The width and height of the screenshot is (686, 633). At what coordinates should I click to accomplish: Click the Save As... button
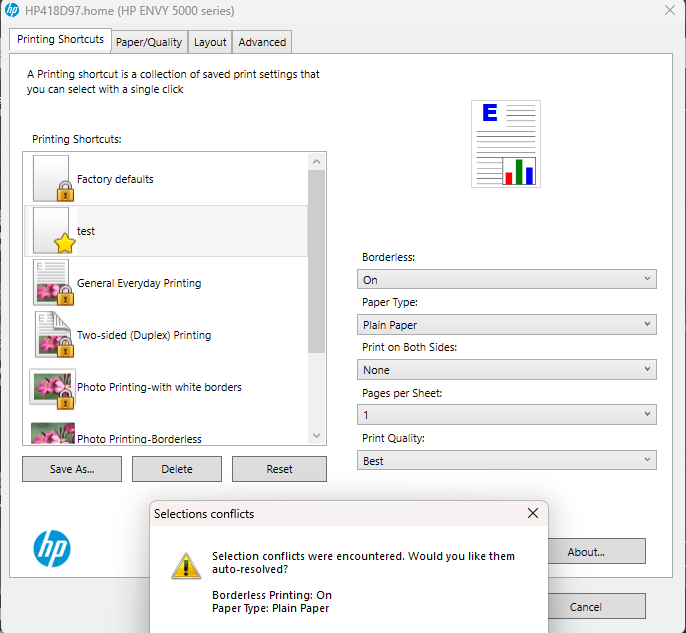coord(72,469)
